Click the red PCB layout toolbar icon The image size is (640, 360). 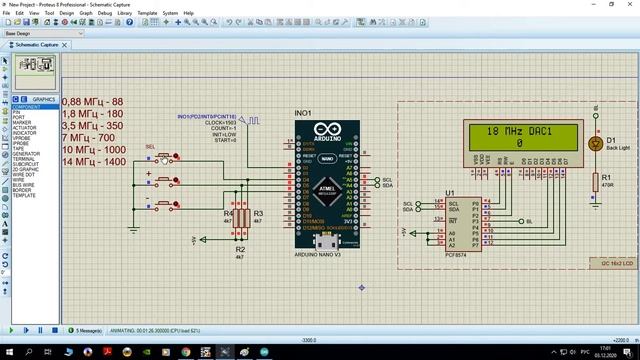(64, 22)
